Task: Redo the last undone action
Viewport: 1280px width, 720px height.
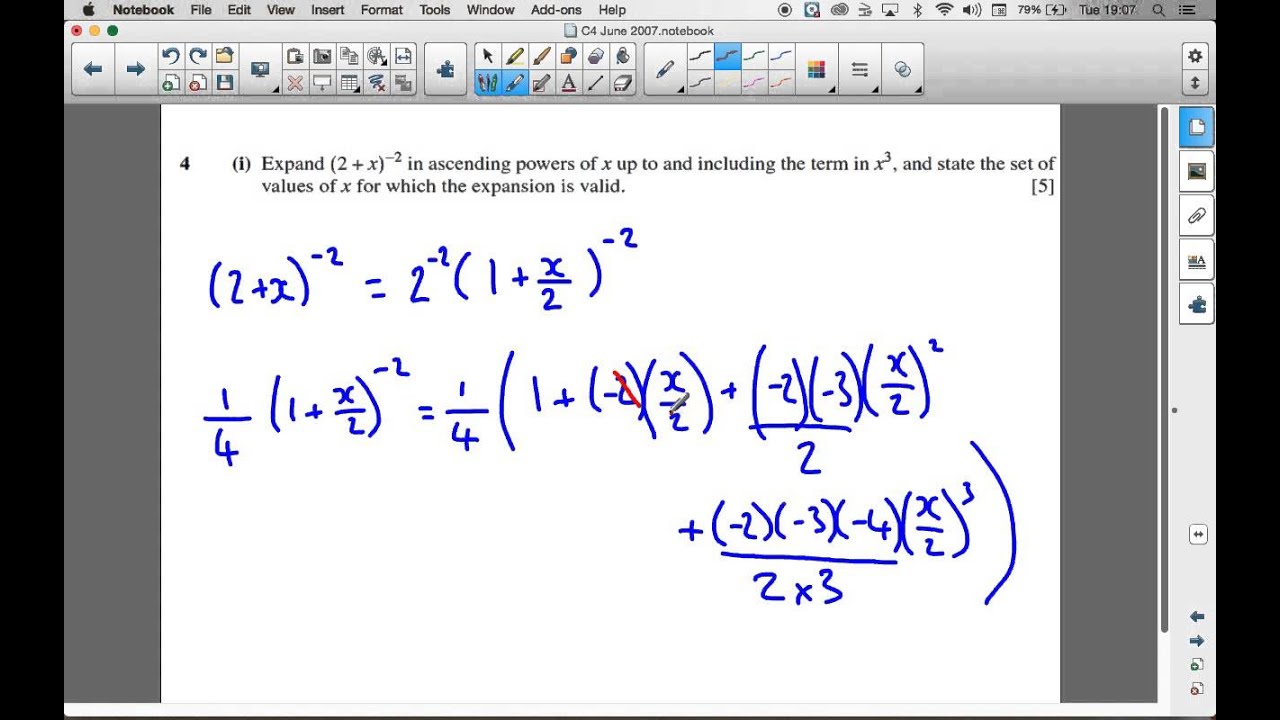Action: (198, 56)
